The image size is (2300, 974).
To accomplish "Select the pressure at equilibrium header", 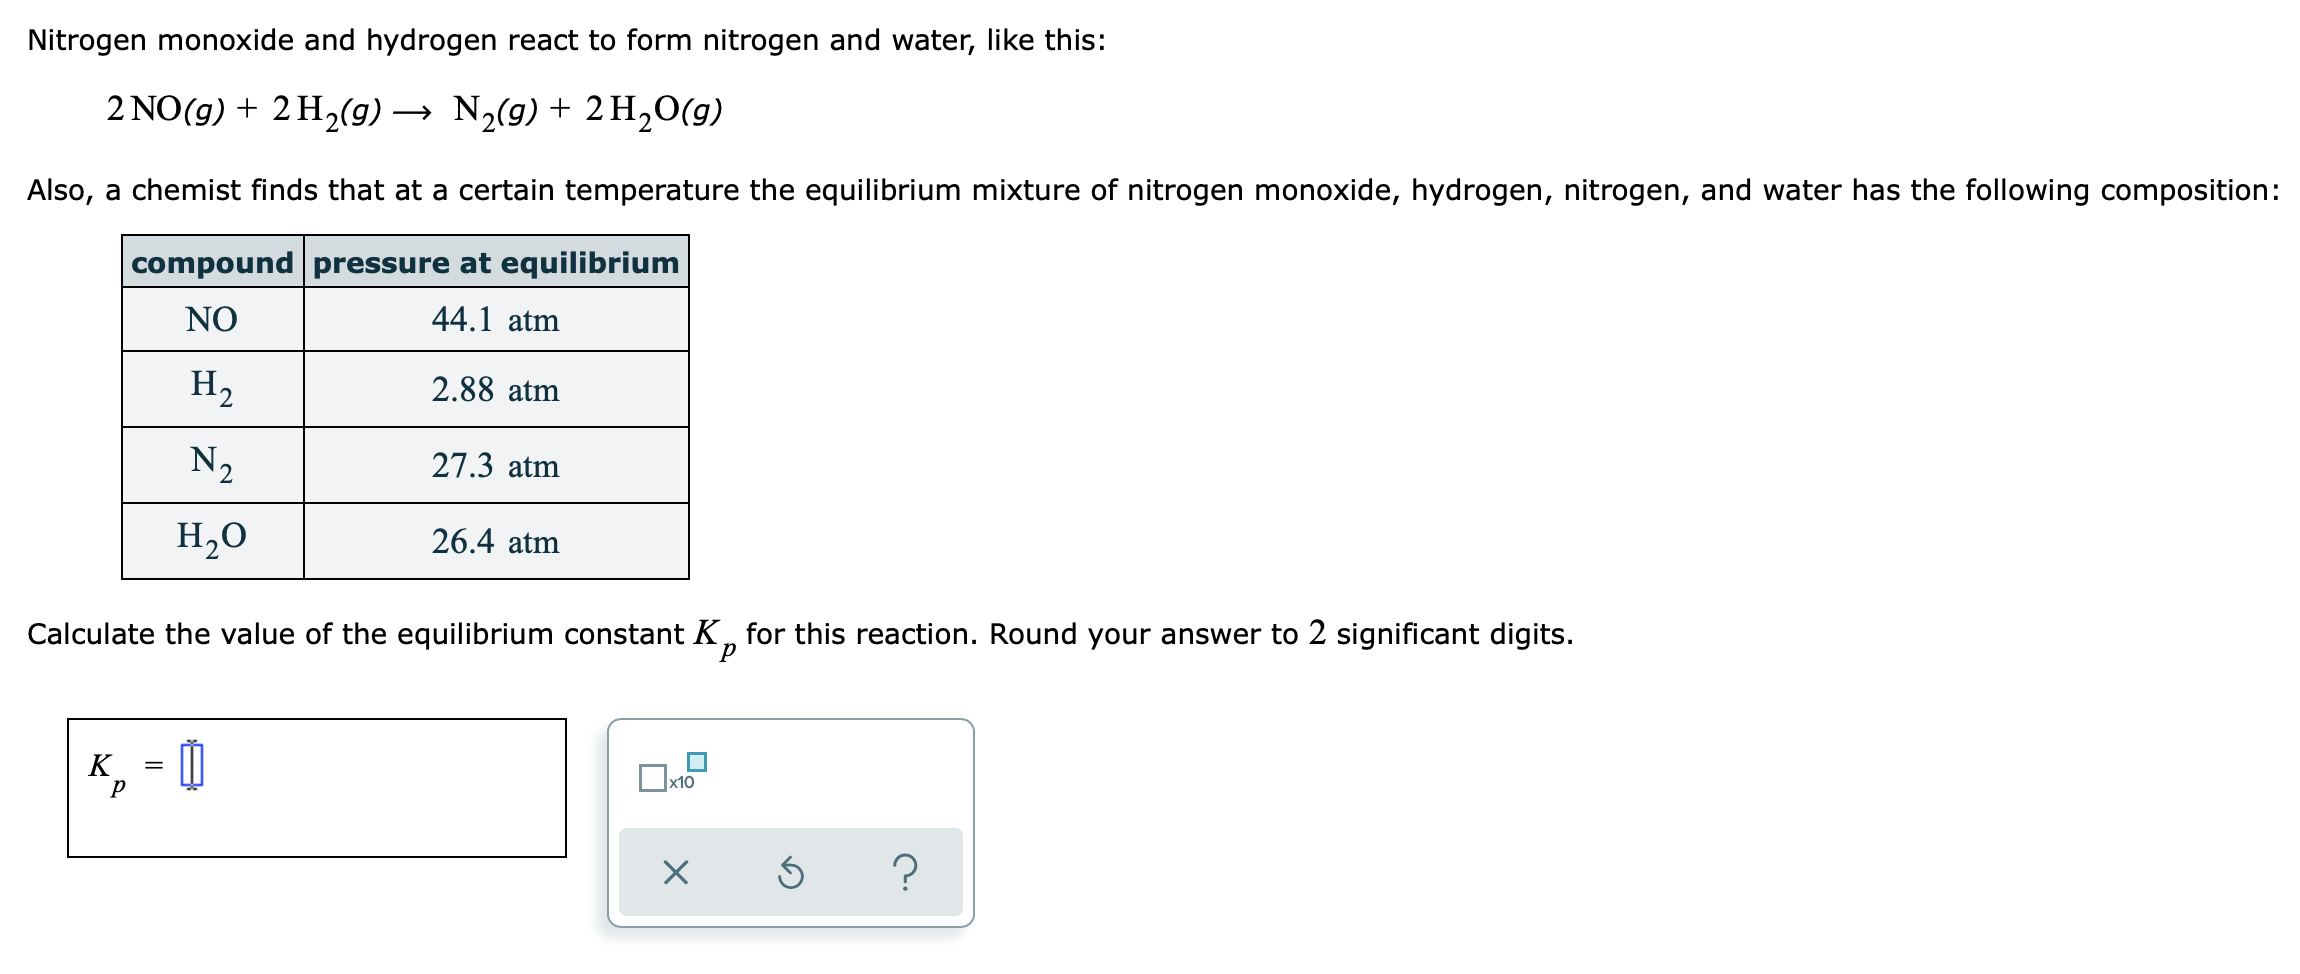I will pyautogui.click(x=495, y=263).
